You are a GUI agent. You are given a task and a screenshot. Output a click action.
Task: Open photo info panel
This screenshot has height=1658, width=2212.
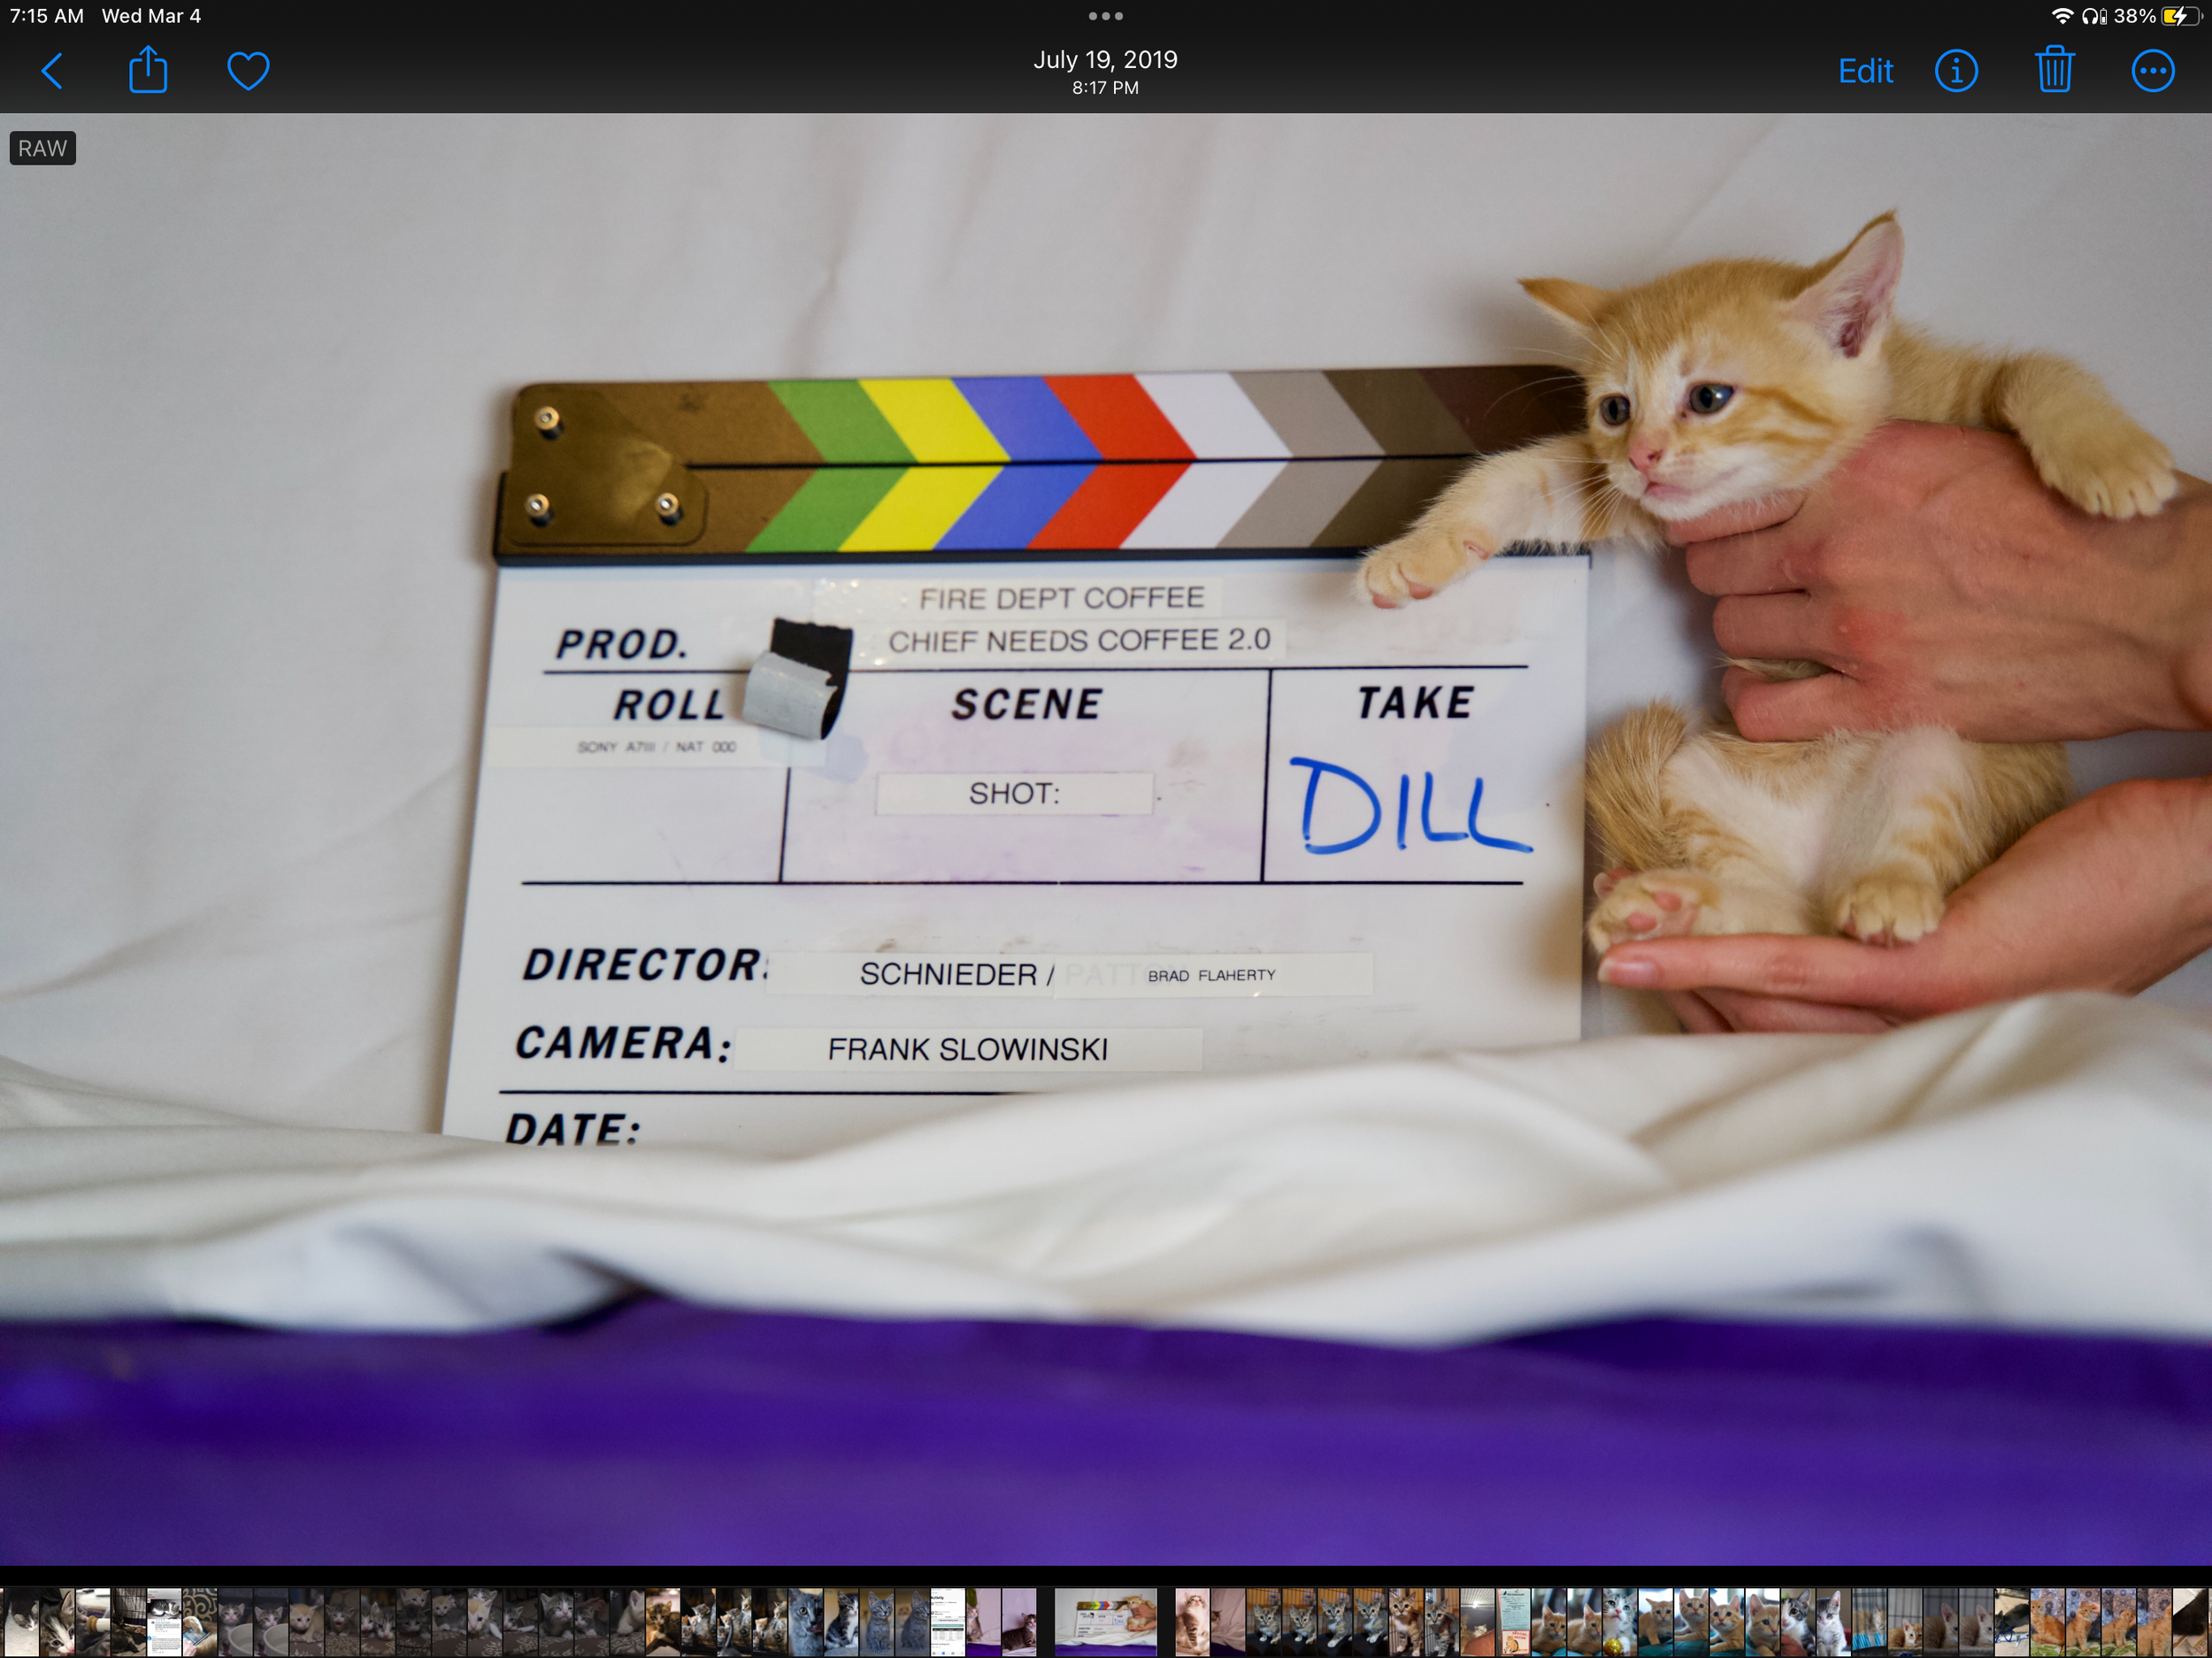tap(1956, 71)
